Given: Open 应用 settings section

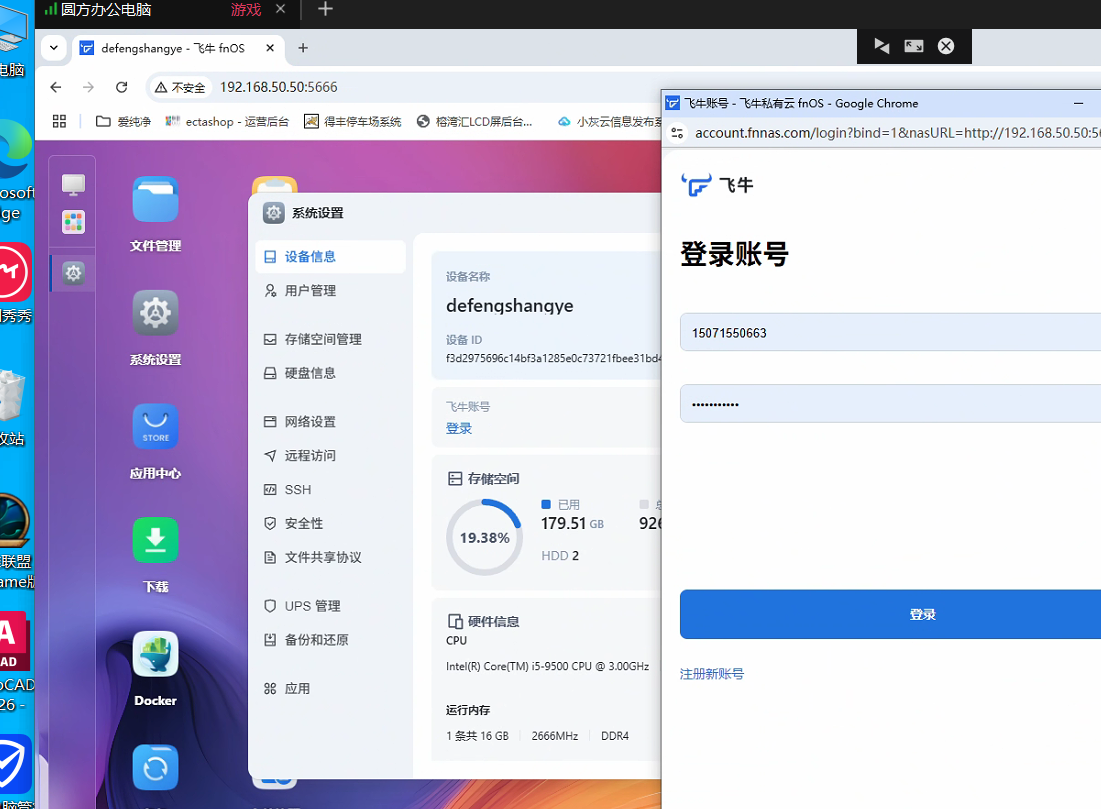Looking at the screenshot, I should click(x=330, y=689).
